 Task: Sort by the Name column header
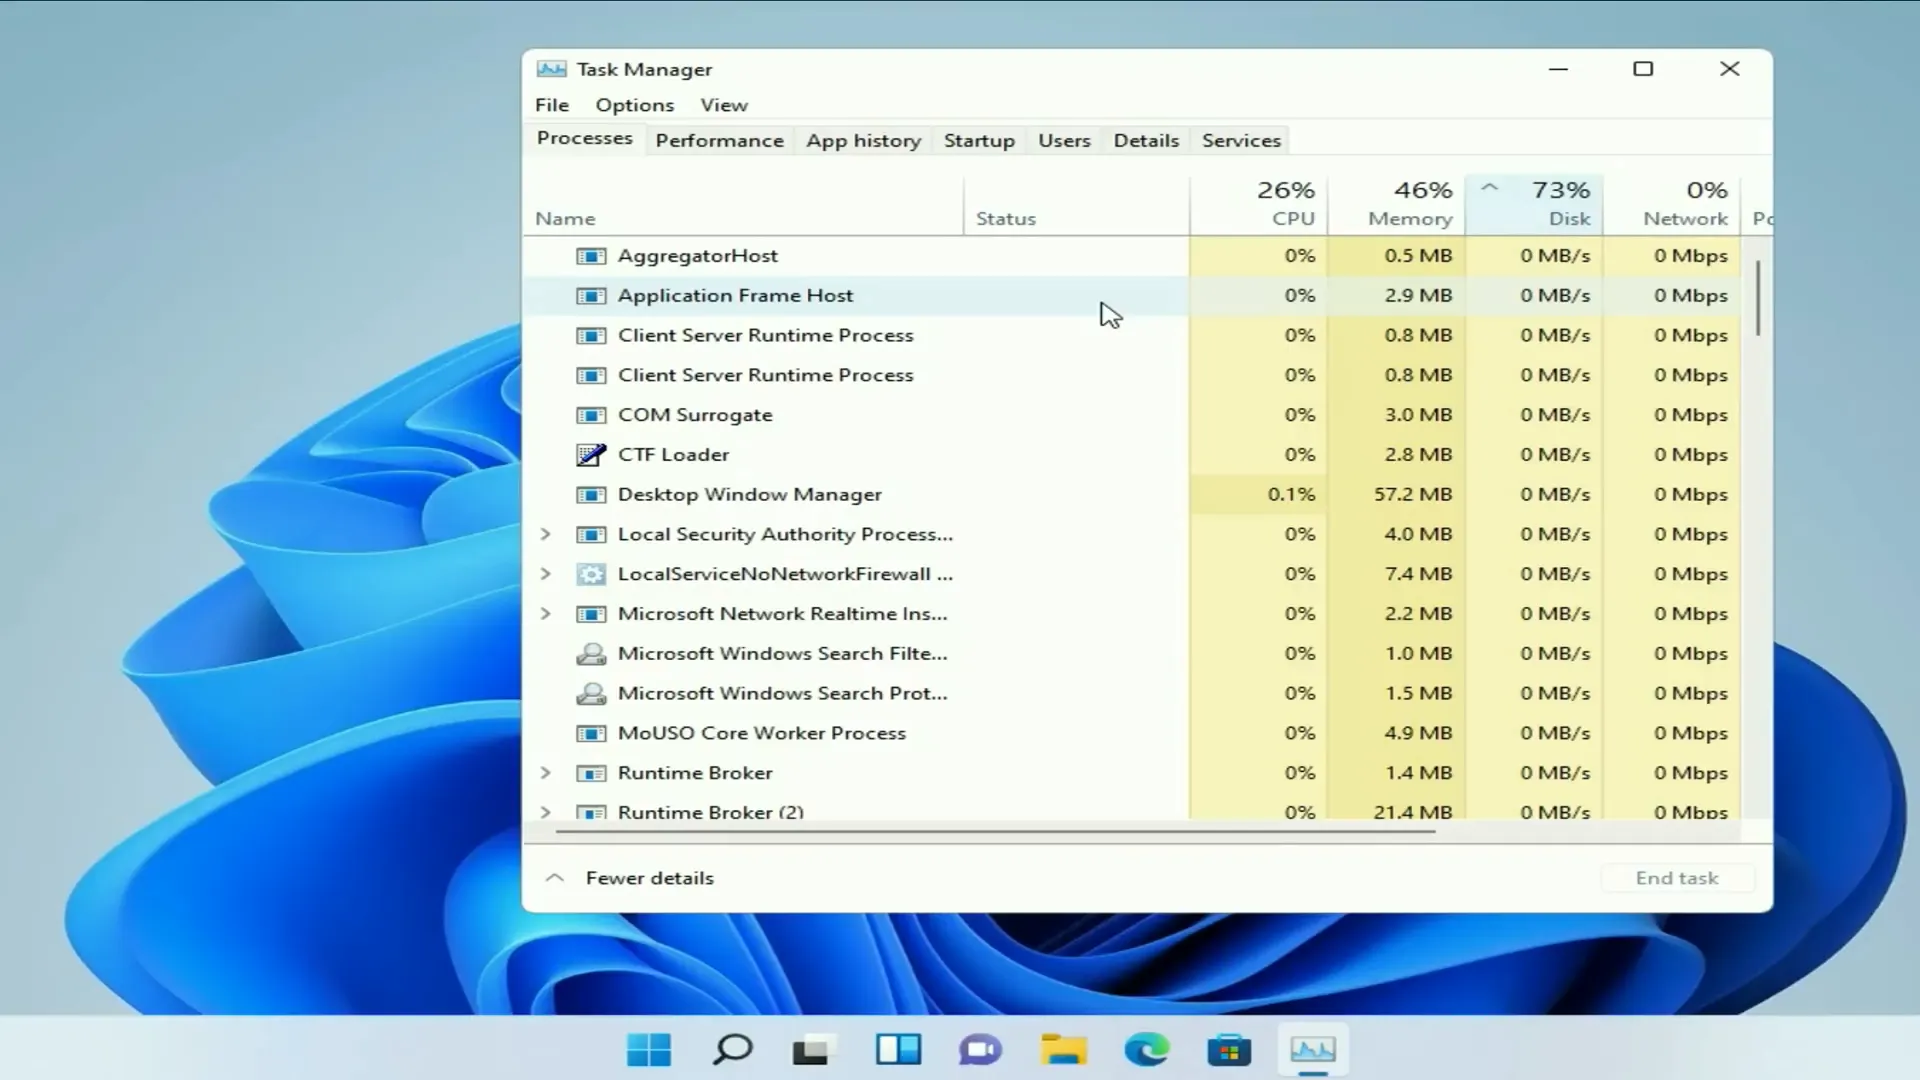(744, 205)
